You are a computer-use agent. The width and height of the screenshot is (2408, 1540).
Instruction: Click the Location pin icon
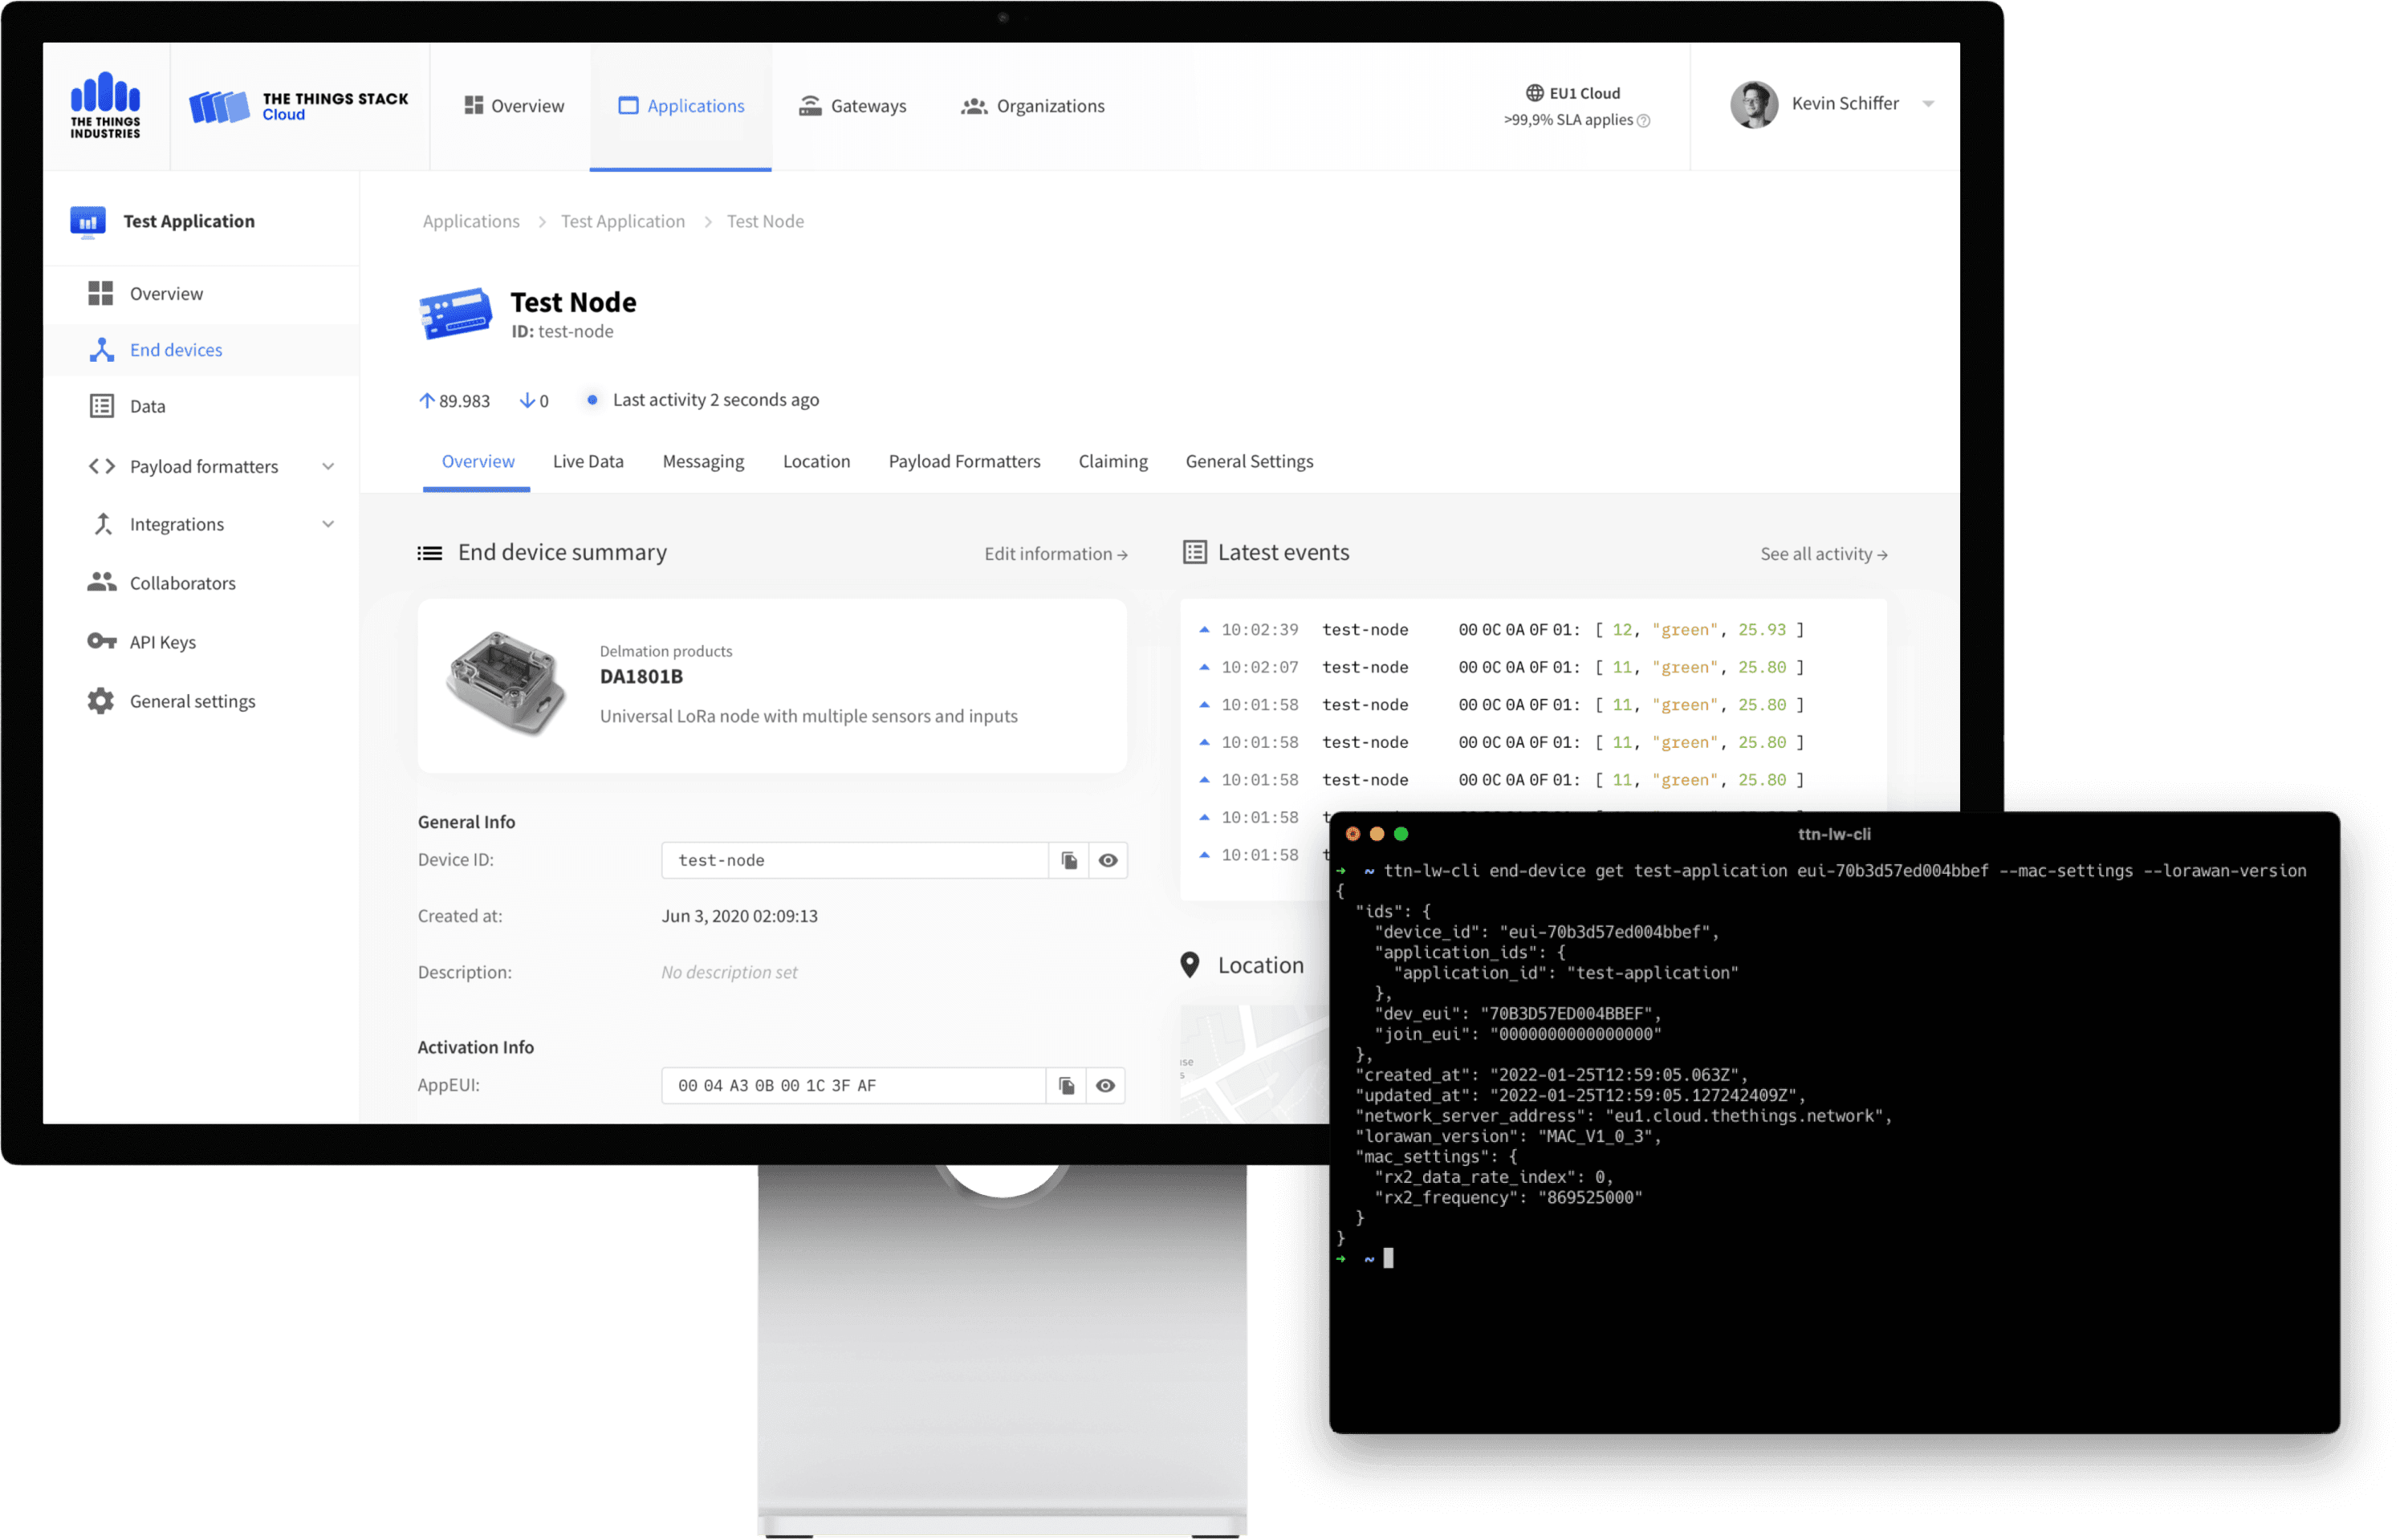[x=1189, y=965]
